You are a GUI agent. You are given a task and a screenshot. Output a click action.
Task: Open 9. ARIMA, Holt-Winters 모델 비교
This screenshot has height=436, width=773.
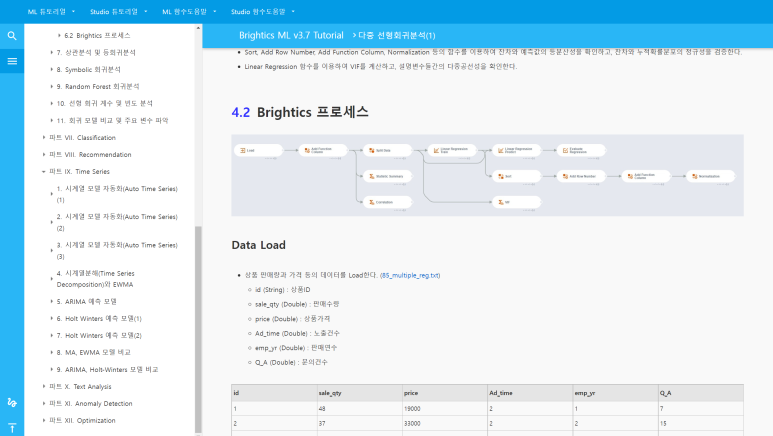point(107,369)
